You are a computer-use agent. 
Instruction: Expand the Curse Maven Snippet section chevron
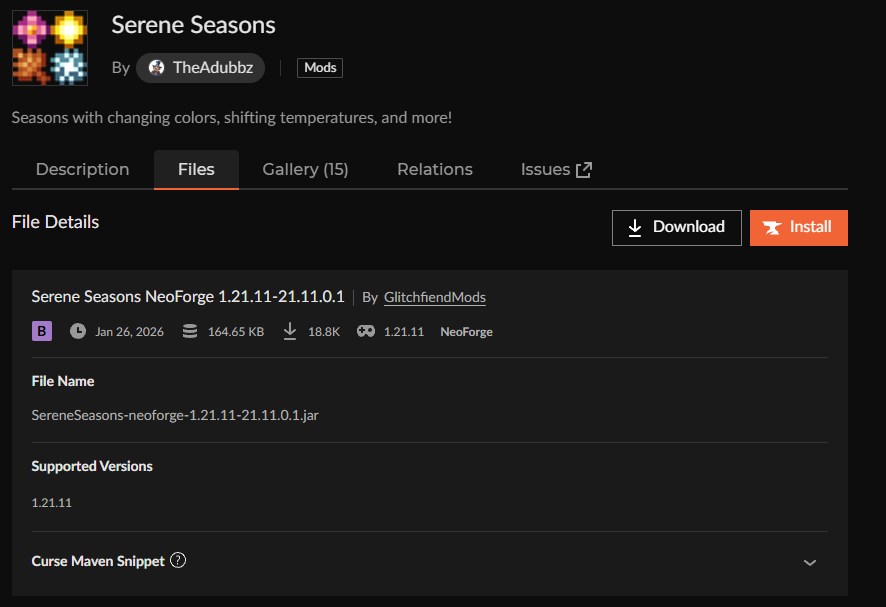[810, 562]
